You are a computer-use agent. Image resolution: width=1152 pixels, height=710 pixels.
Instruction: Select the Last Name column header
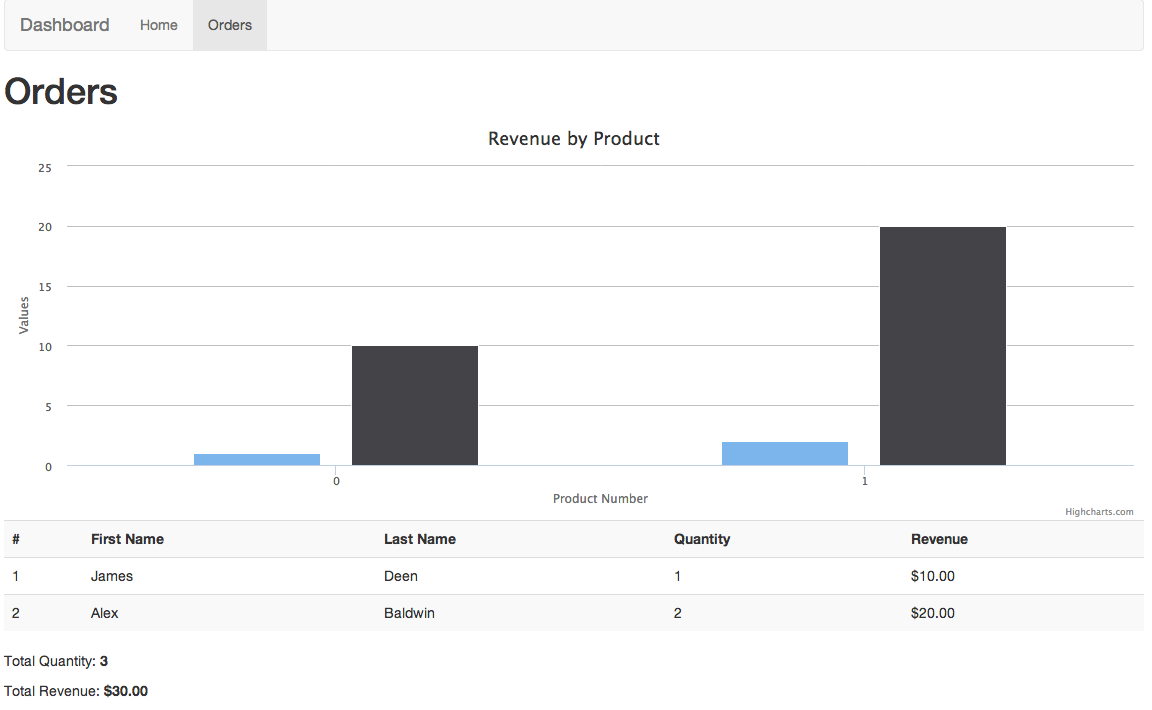pos(419,539)
